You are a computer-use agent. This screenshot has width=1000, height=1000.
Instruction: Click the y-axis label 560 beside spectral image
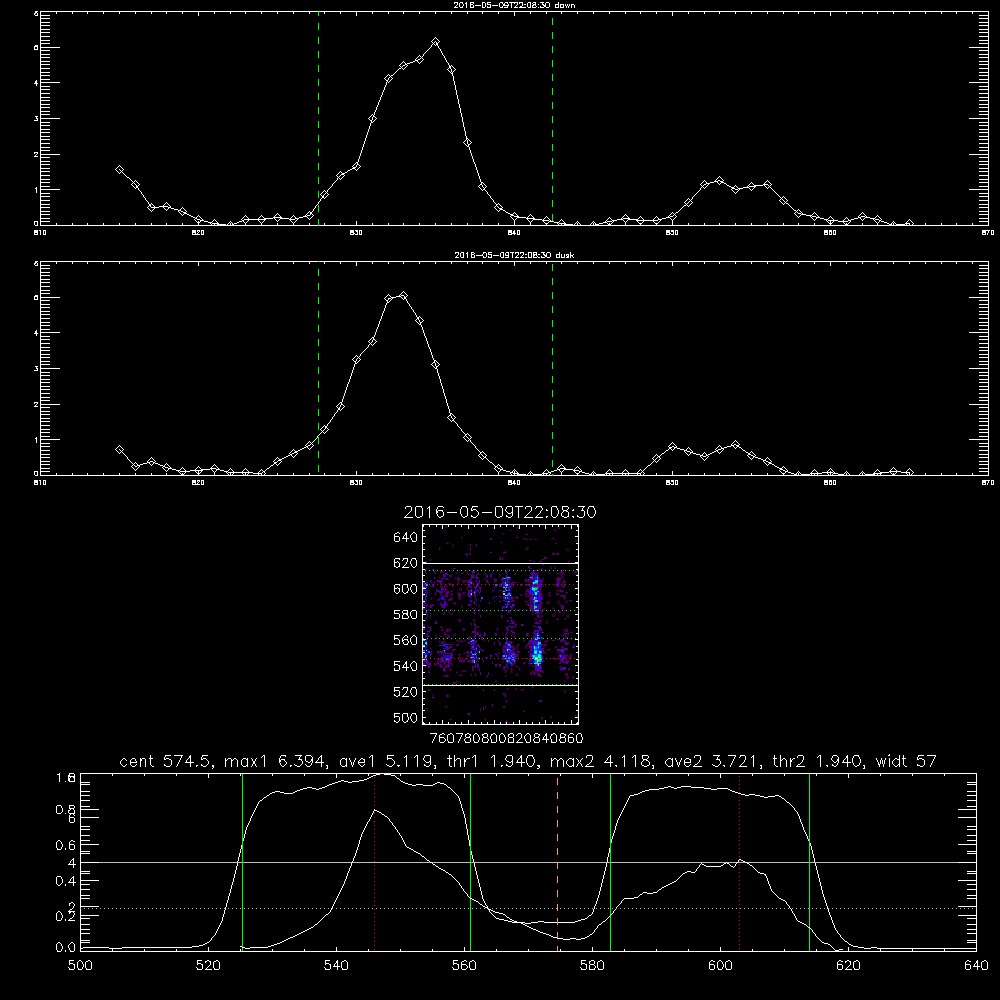pyautogui.click(x=405, y=640)
